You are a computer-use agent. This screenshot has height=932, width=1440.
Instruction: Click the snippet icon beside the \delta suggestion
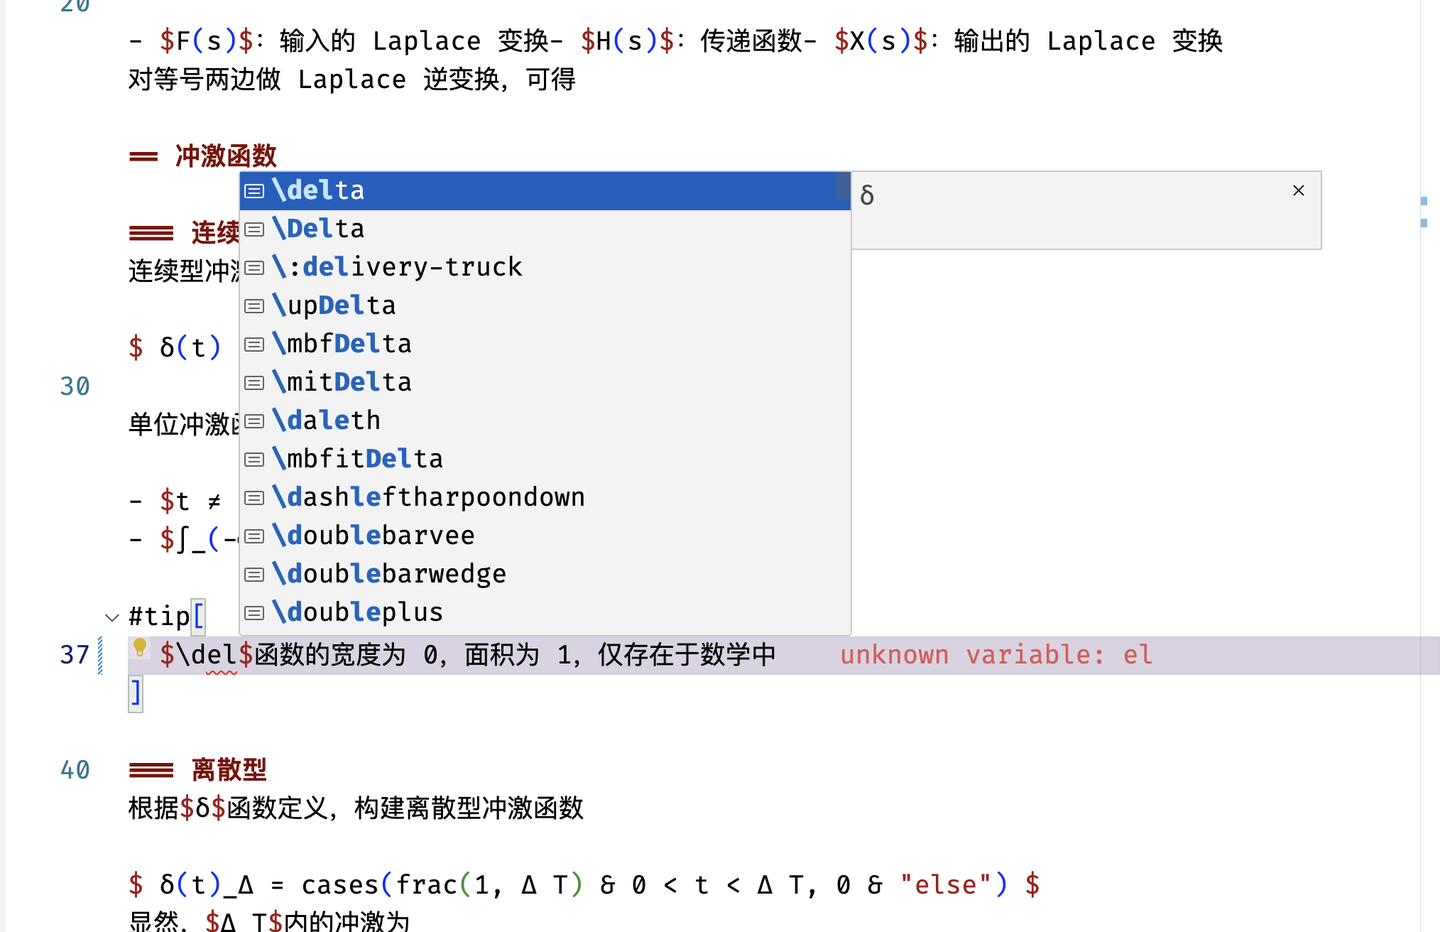253,190
